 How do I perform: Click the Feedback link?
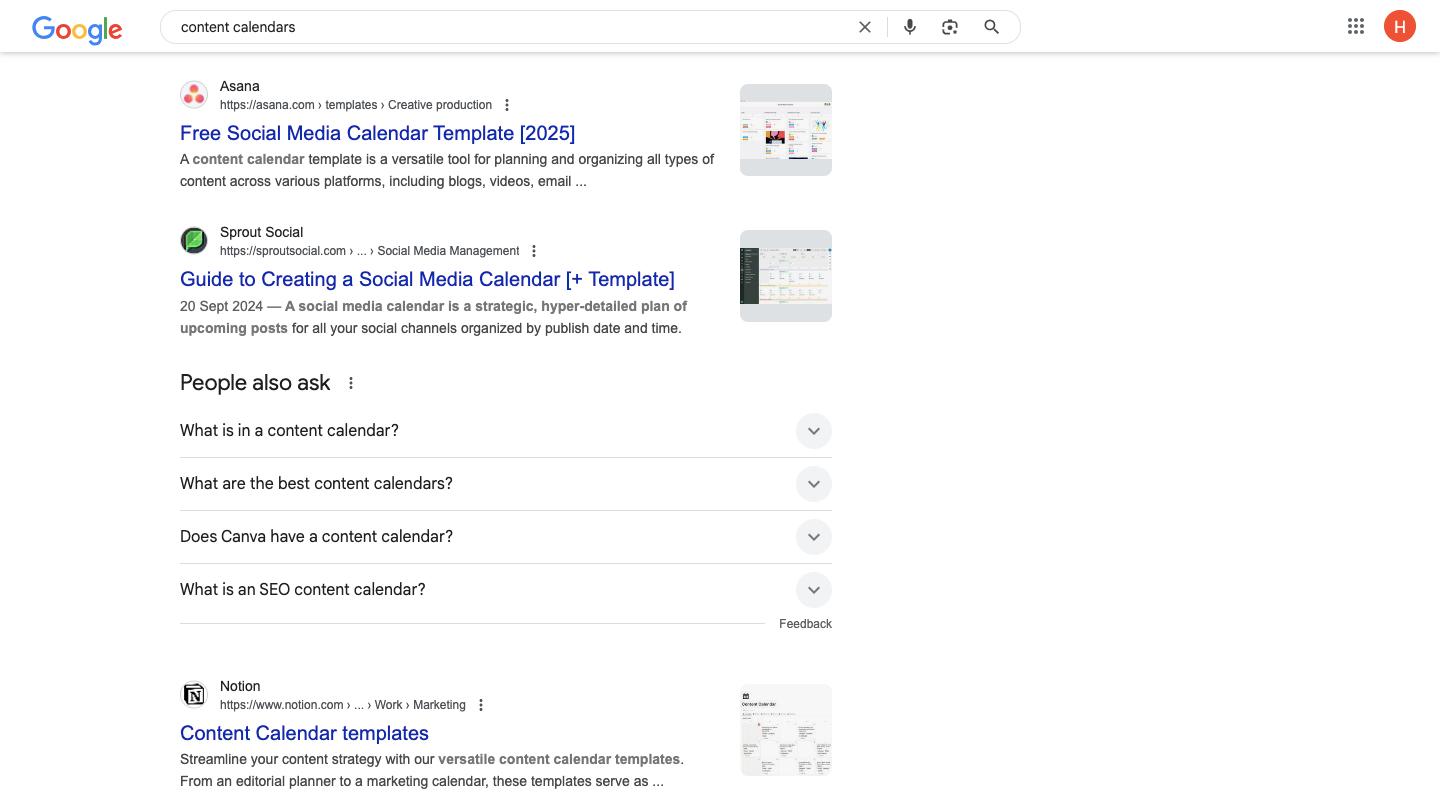[x=805, y=624]
